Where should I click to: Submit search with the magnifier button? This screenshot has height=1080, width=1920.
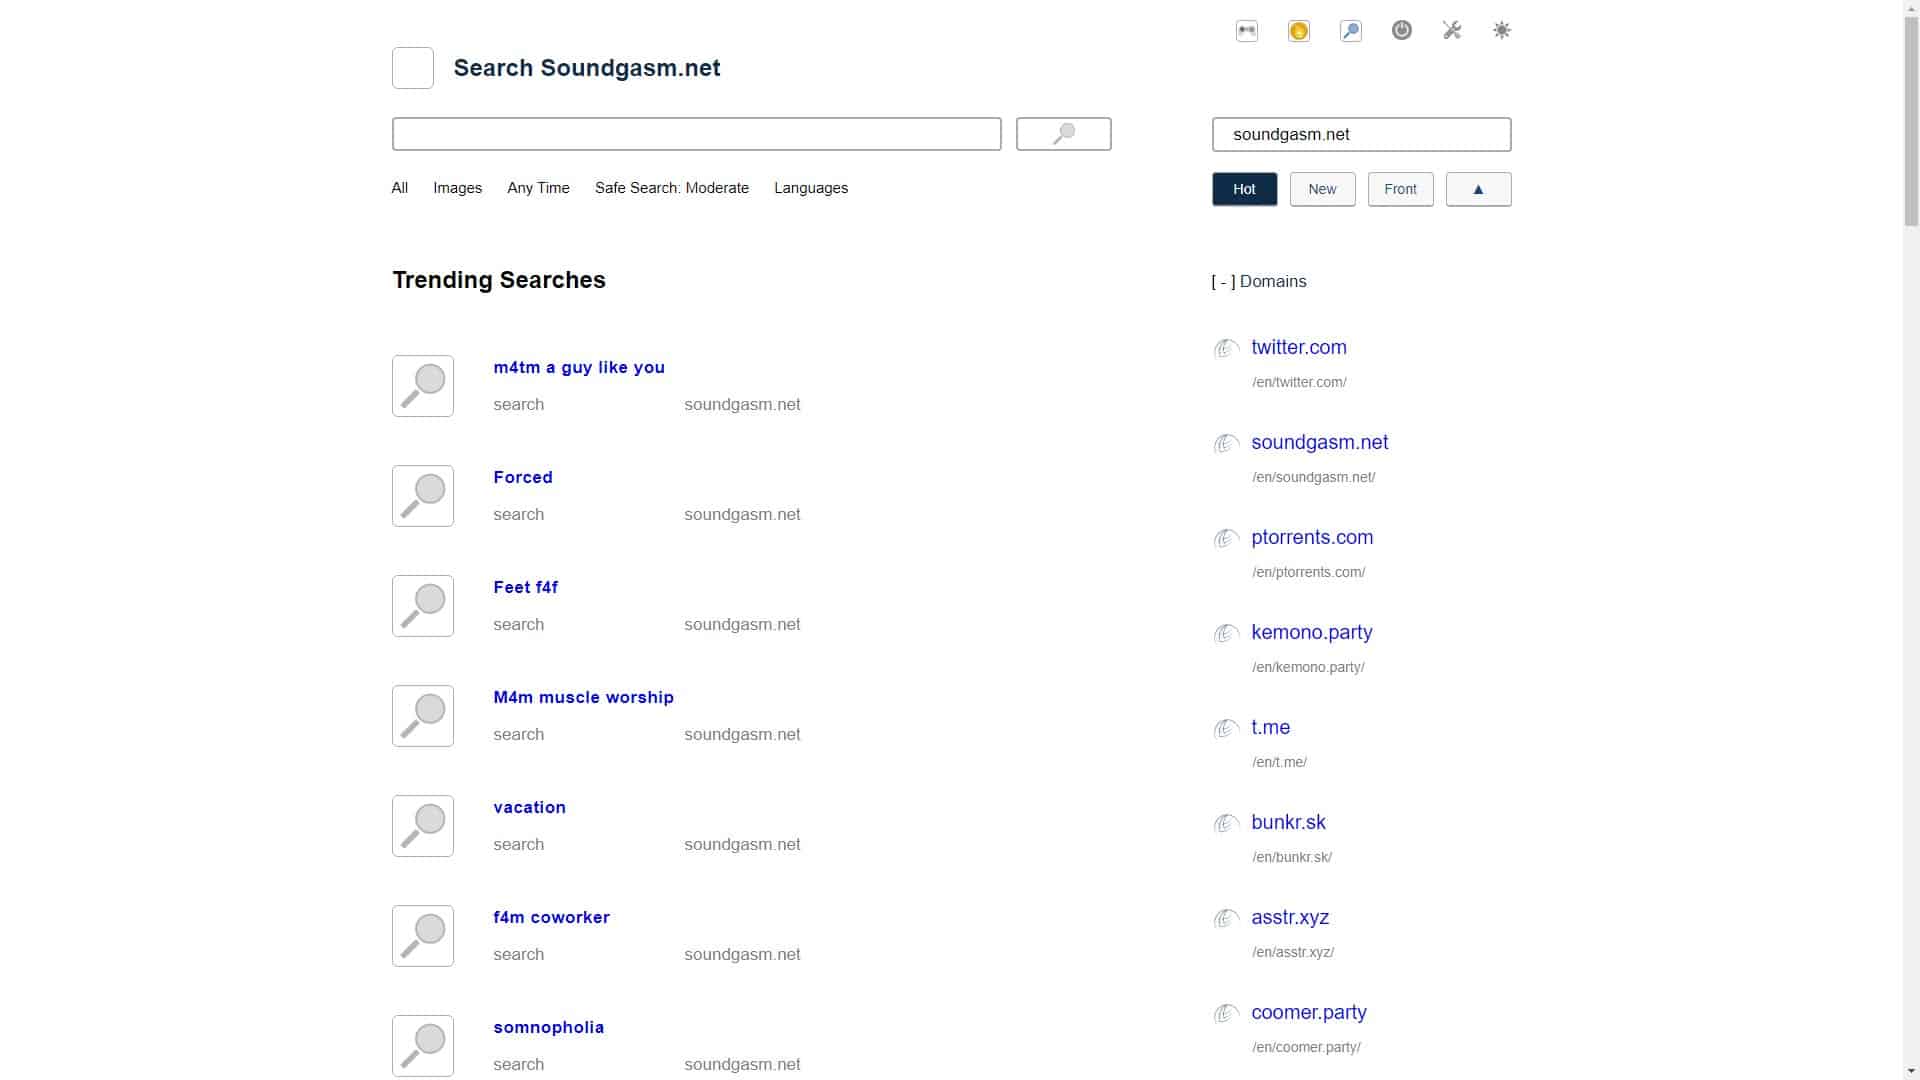(x=1063, y=134)
